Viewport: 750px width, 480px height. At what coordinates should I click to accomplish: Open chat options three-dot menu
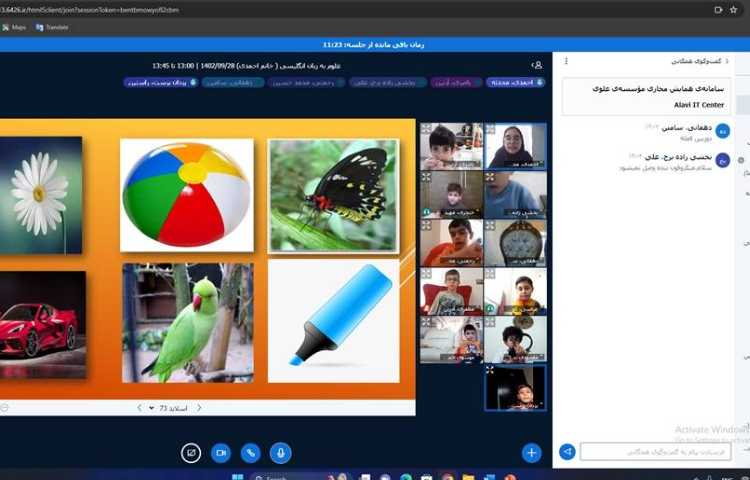[x=566, y=61]
